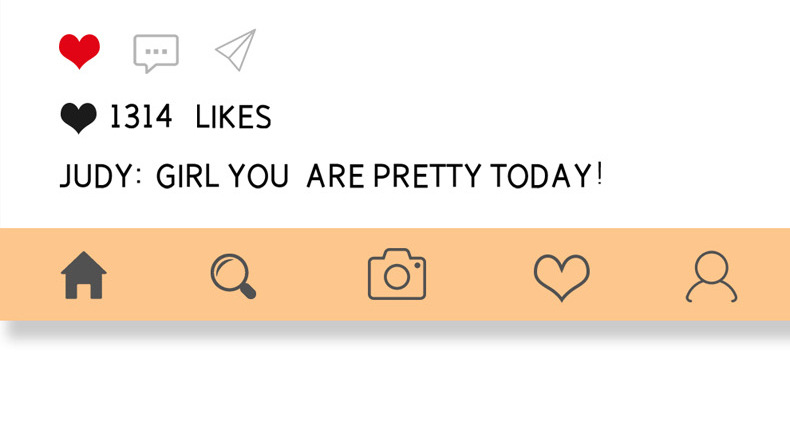Share the post with the paper plane icon
The height and width of the screenshot is (447, 790).
236,50
